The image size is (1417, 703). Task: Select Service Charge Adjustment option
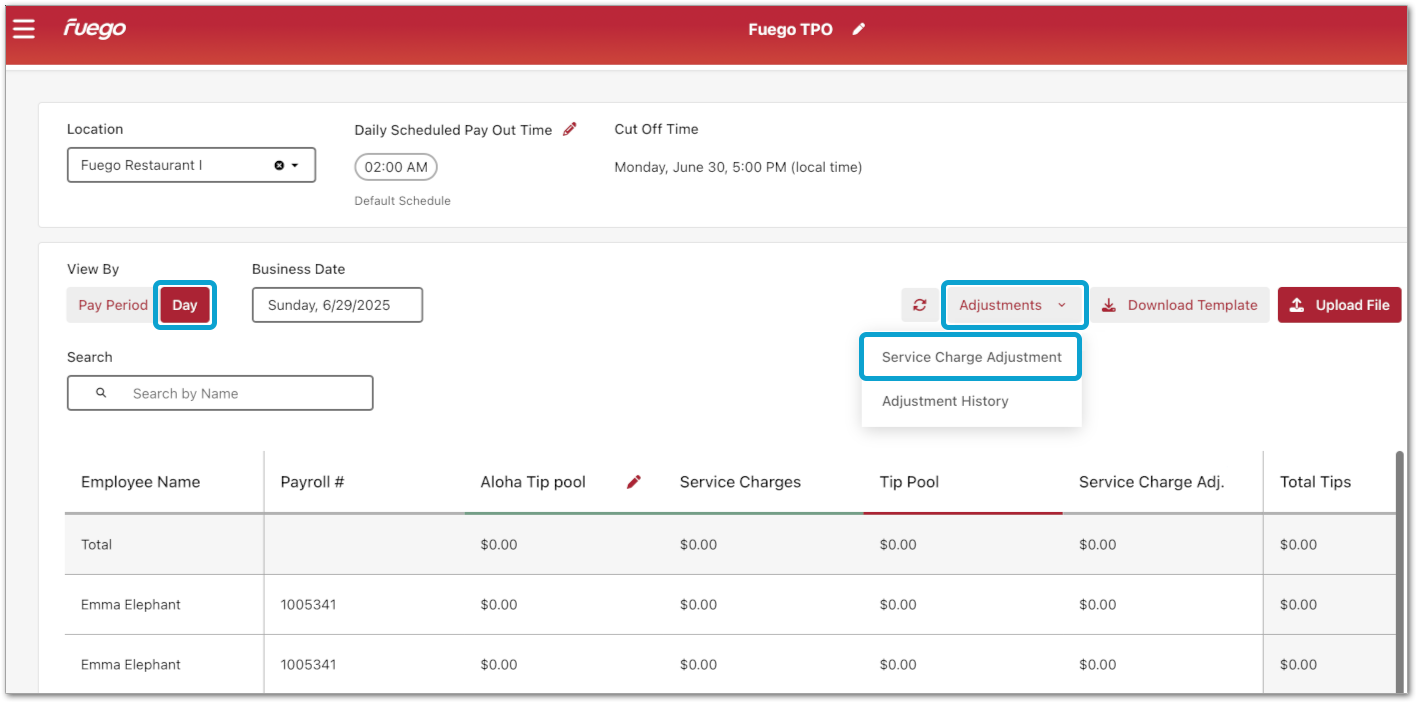(971, 357)
